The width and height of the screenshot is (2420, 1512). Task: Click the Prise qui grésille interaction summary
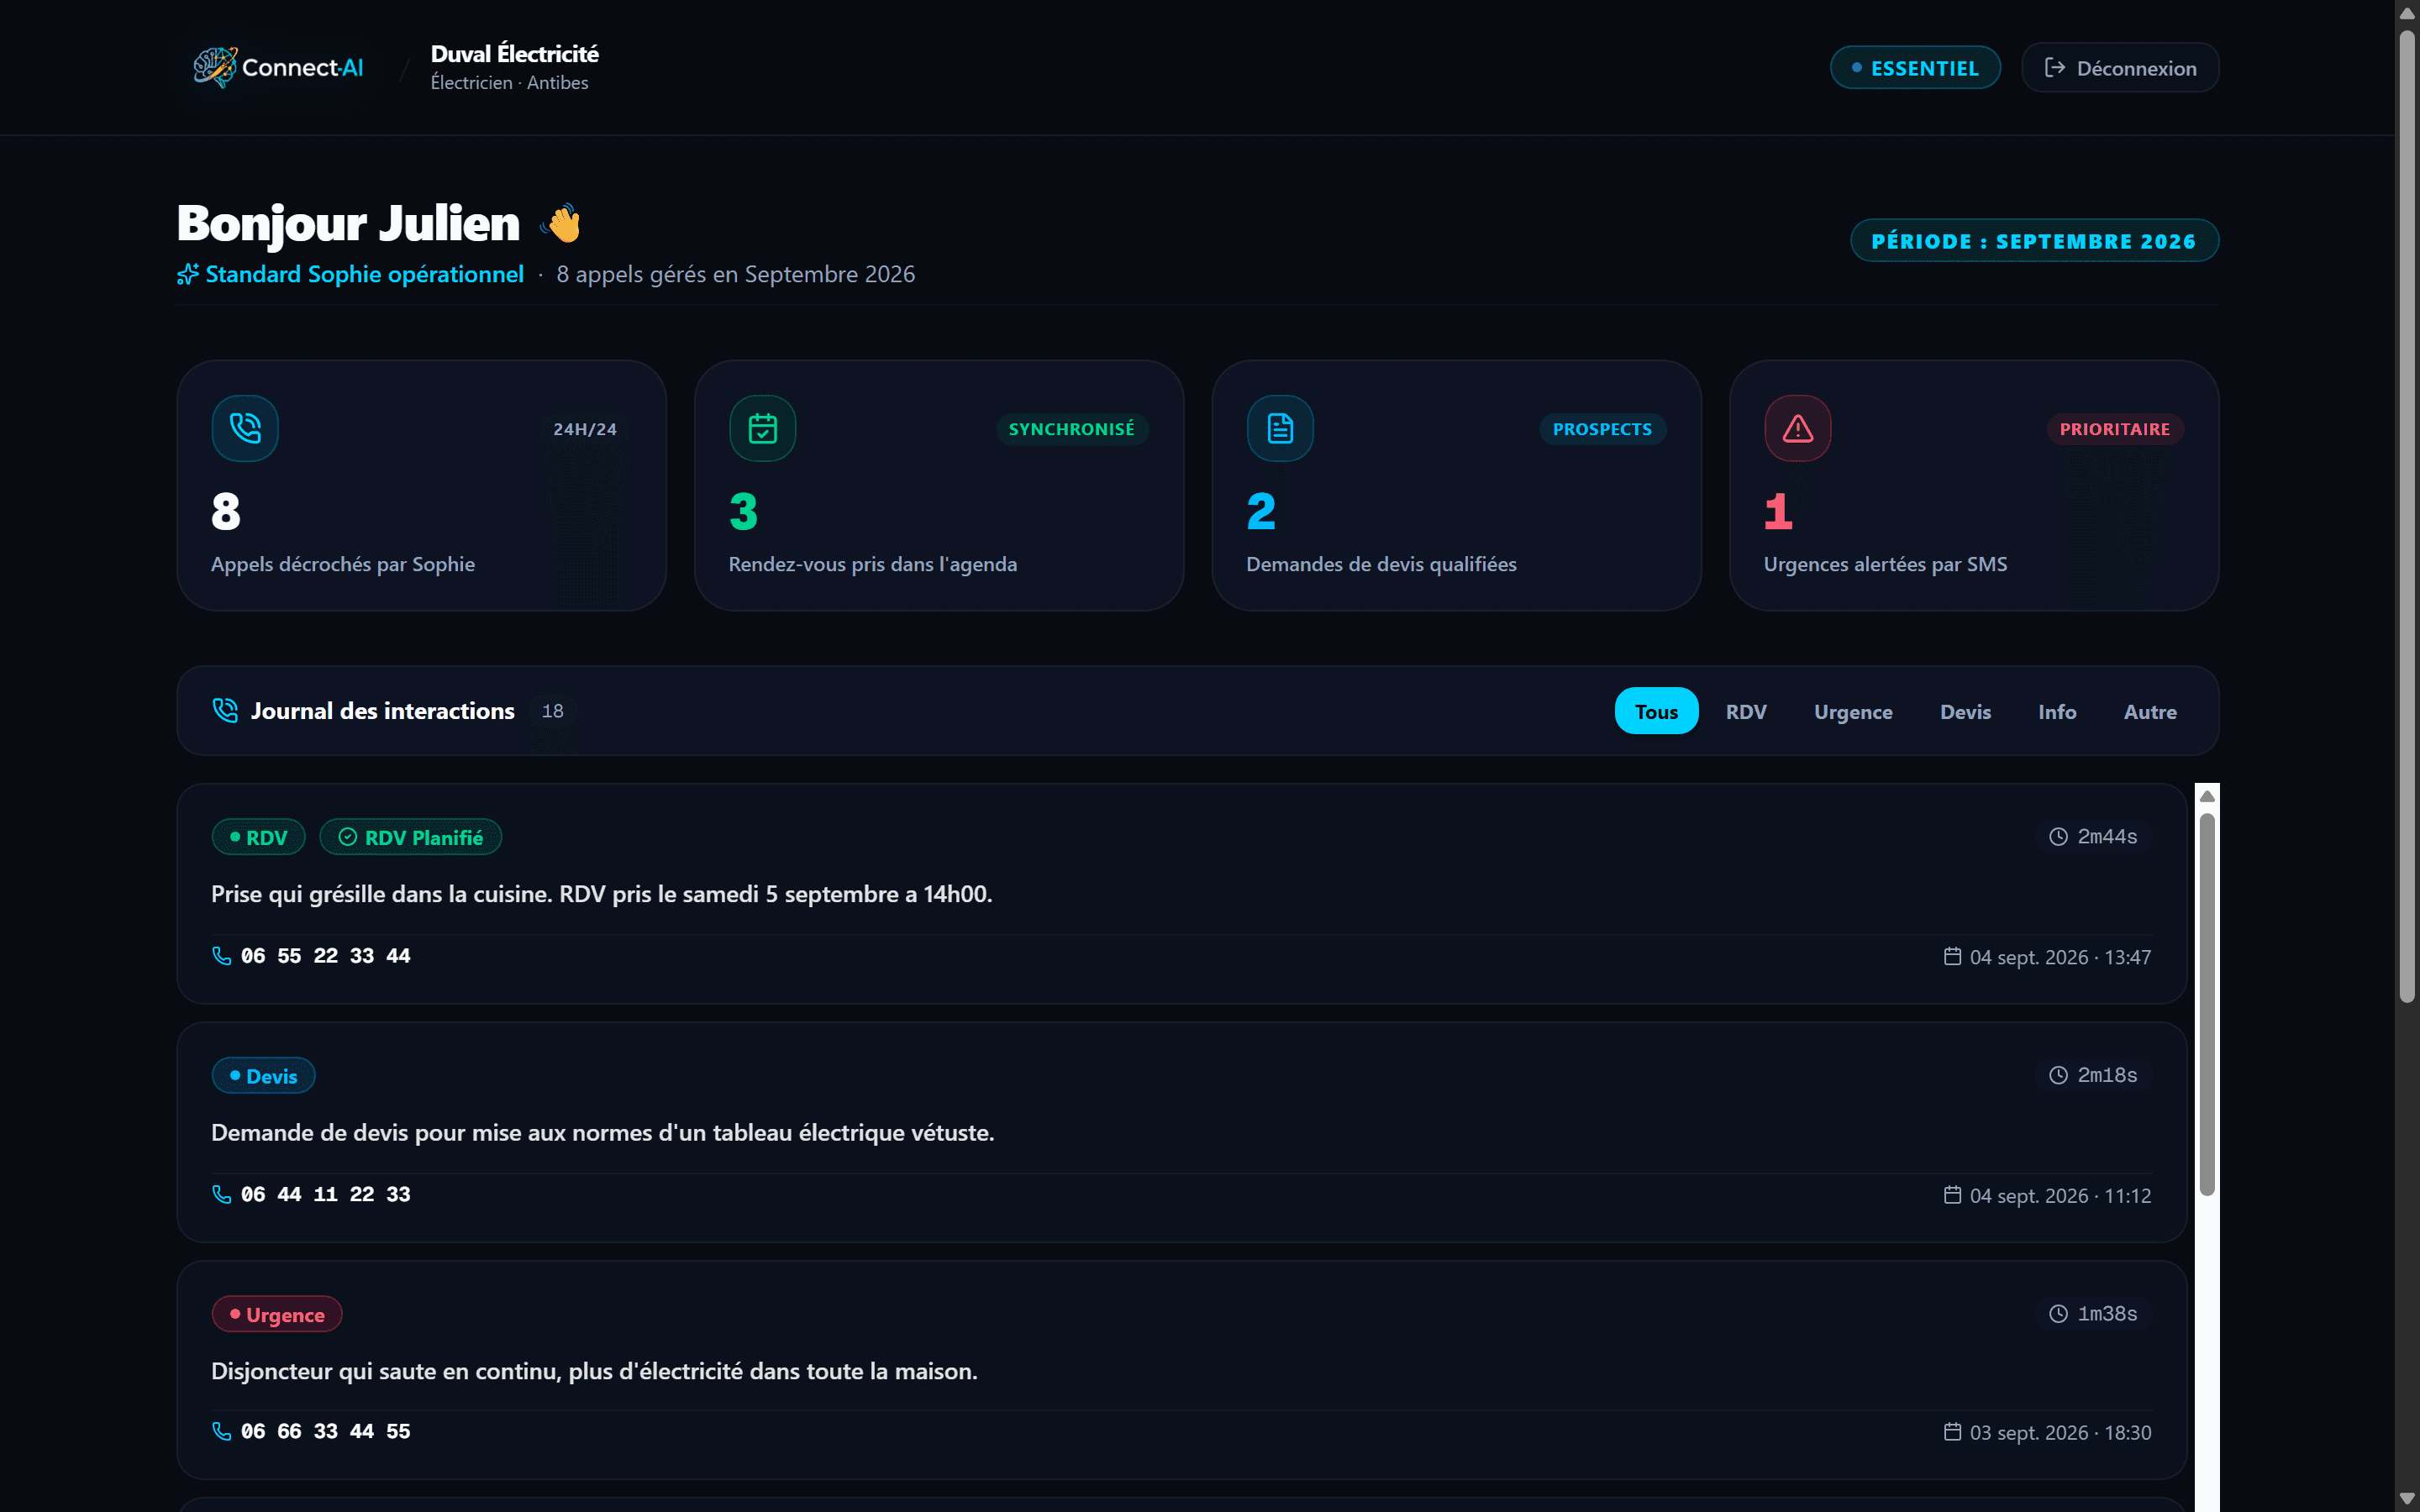tap(601, 894)
